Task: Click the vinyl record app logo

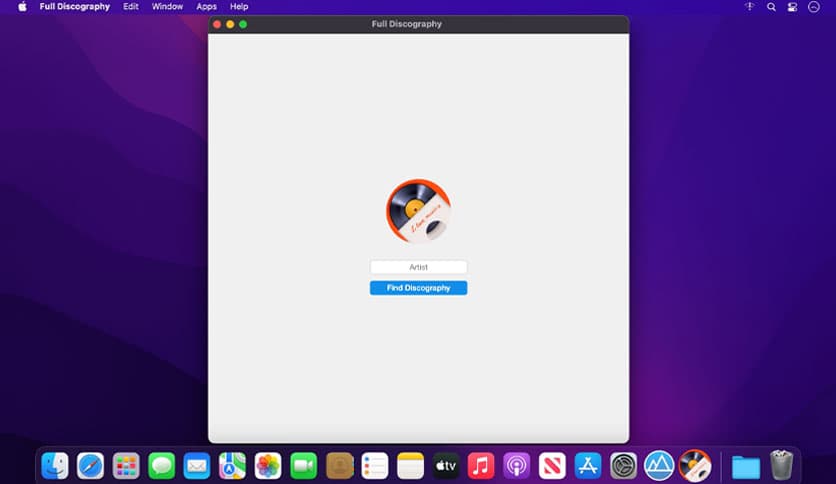Action: (418, 211)
